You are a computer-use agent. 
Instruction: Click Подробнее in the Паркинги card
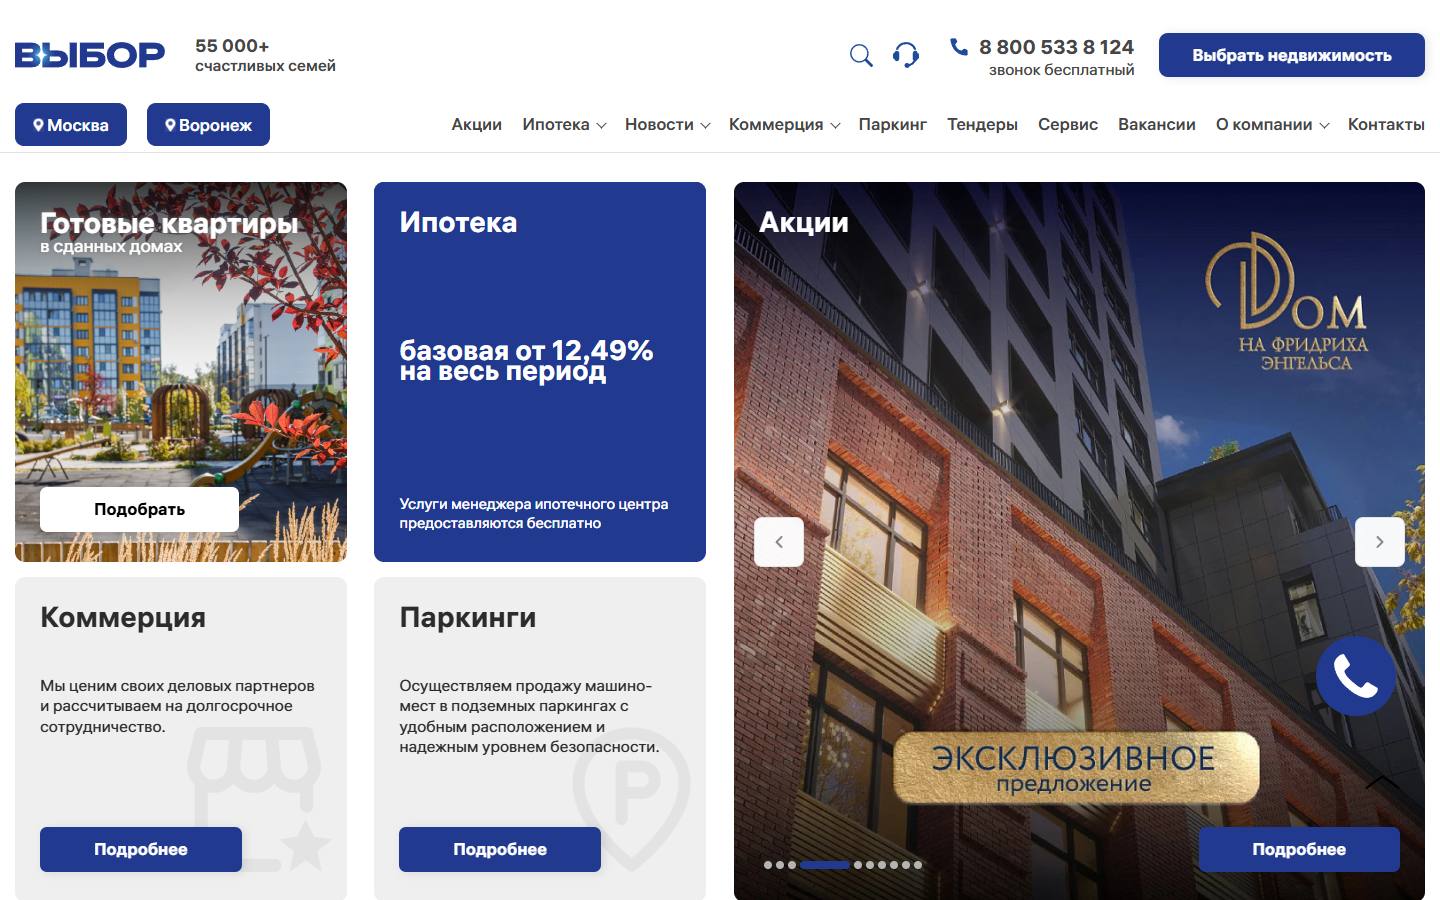tap(500, 849)
